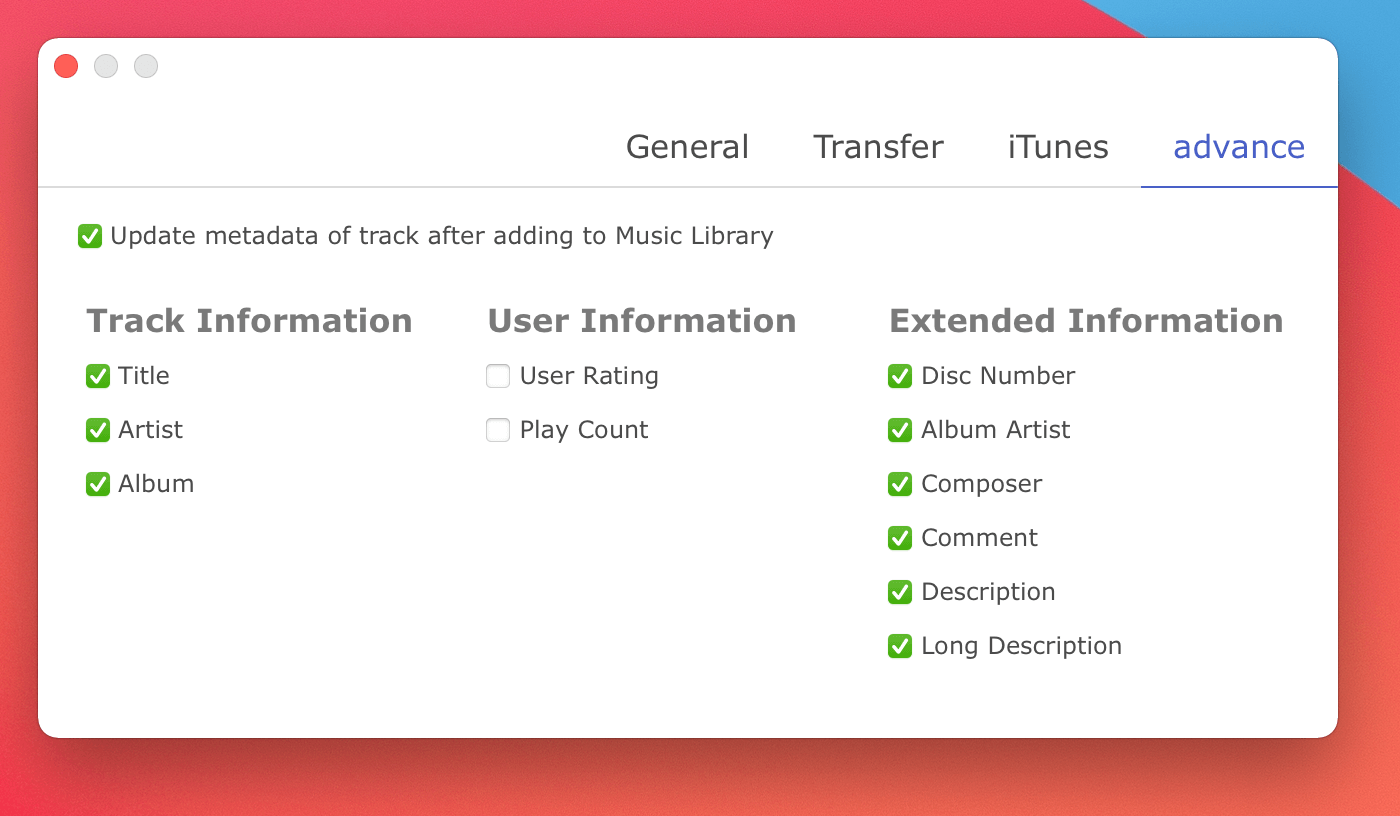This screenshot has width=1400, height=816.
Task: Check the Play Count option
Action: (498, 430)
